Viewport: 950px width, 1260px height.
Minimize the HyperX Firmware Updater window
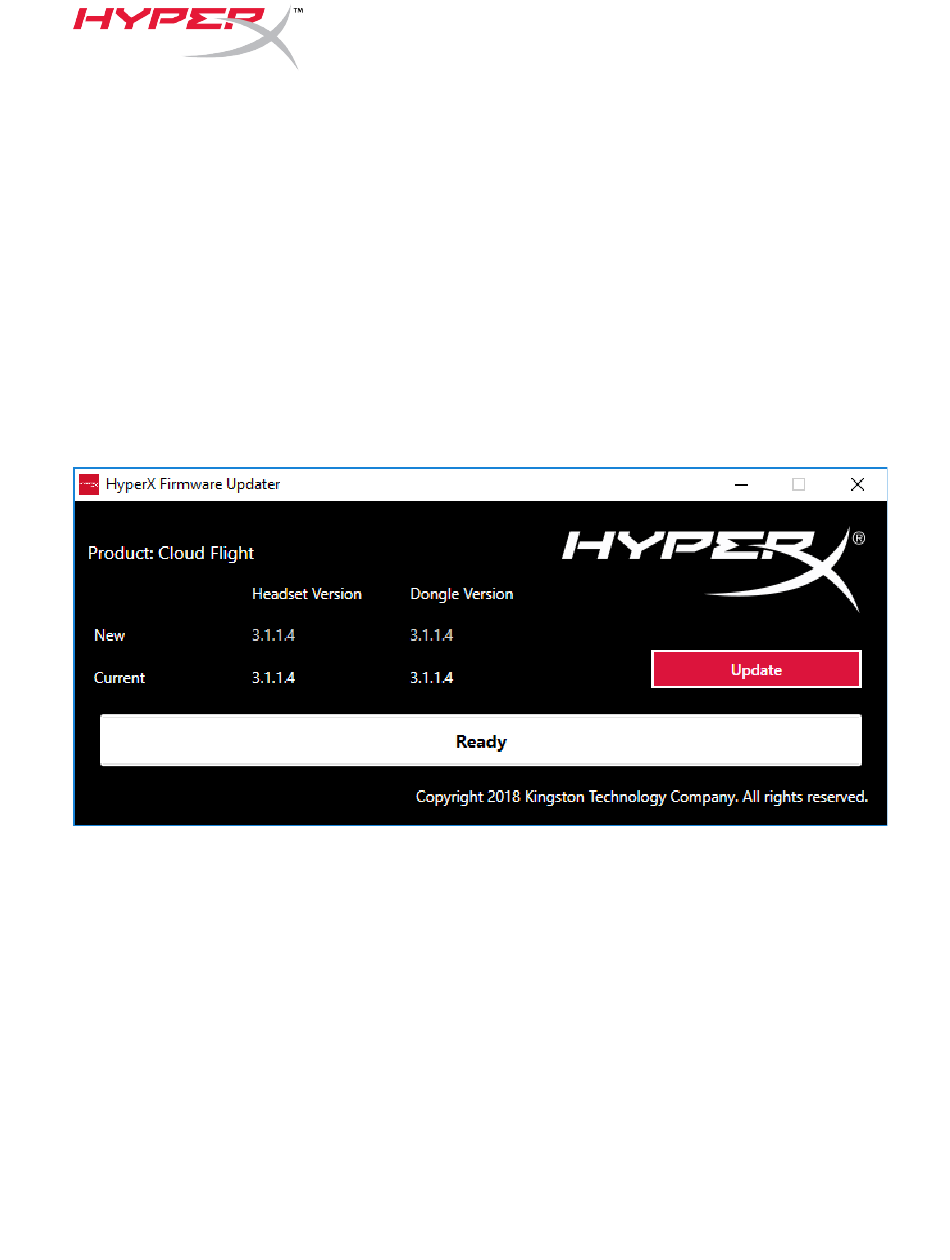742,484
